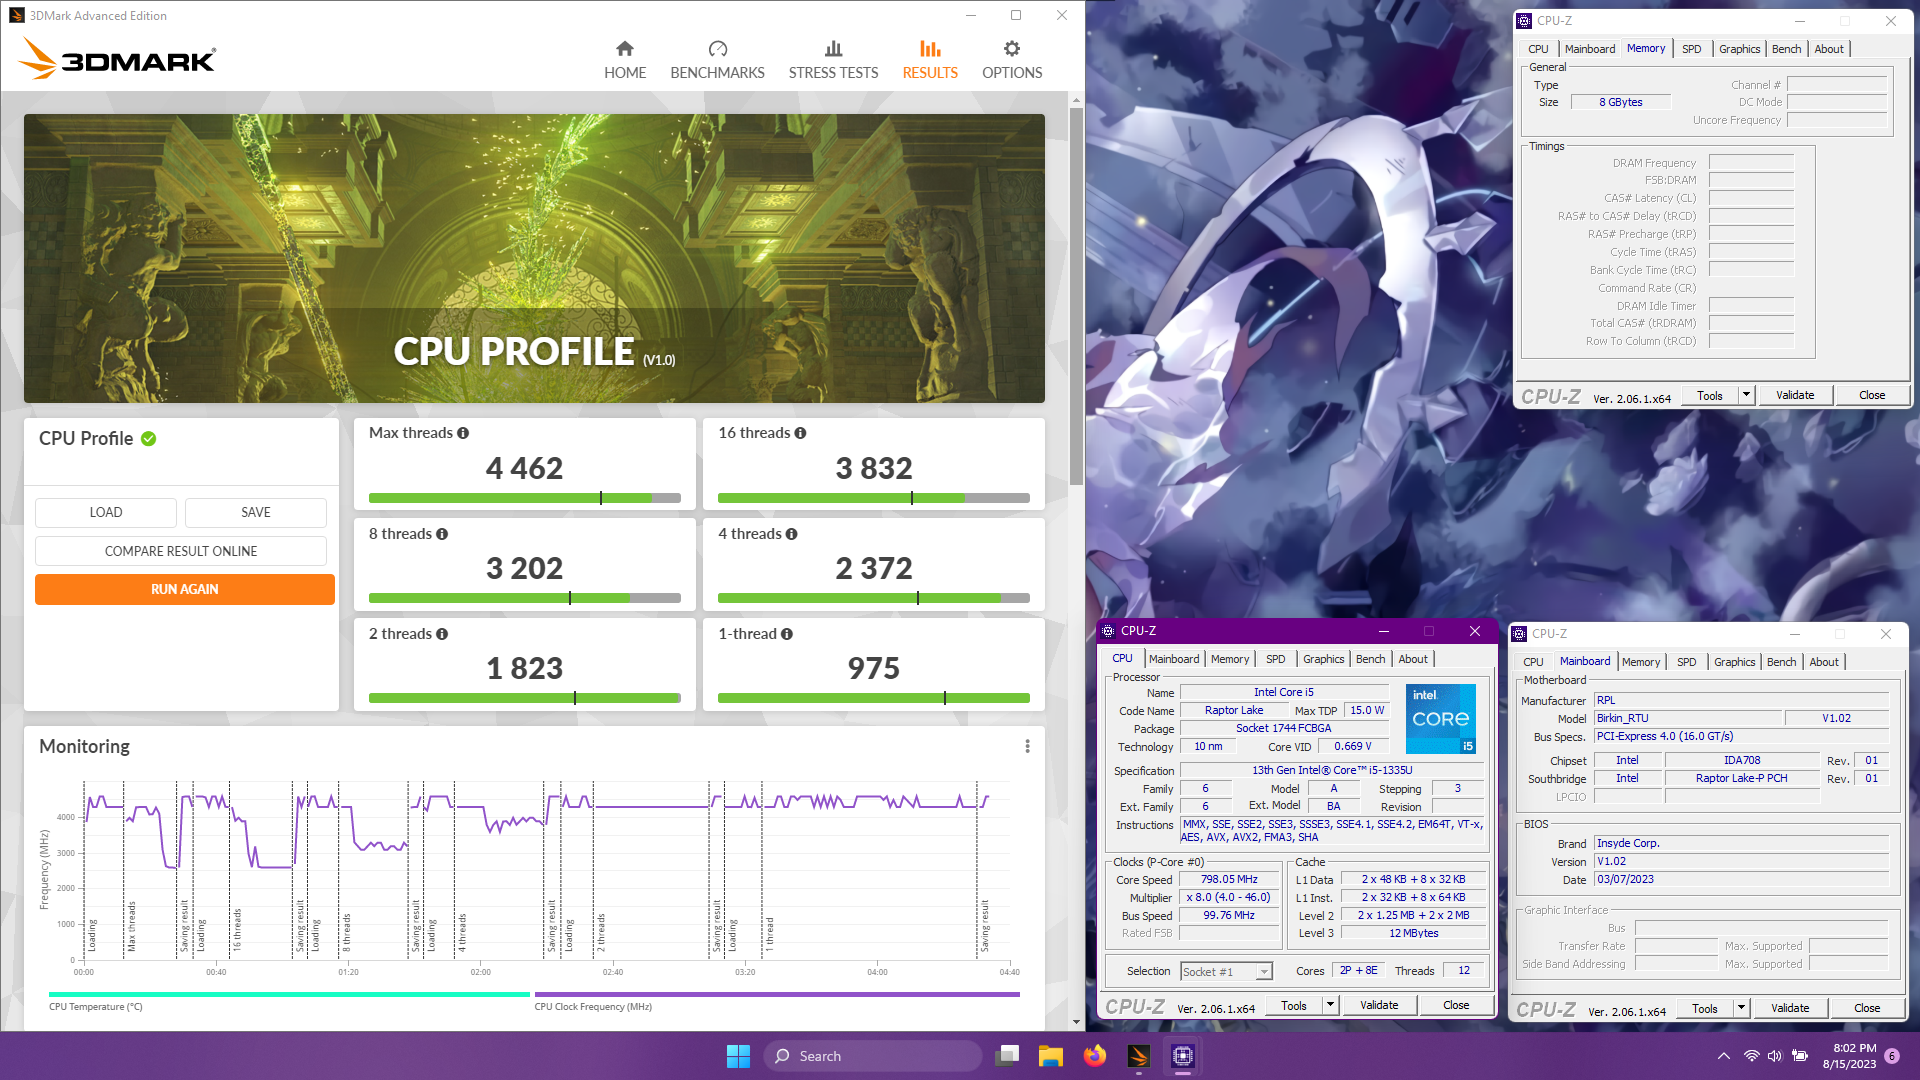The height and width of the screenshot is (1080, 1920).
Task: Launch Firefox from the taskbar
Action: pos(1095,1056)
